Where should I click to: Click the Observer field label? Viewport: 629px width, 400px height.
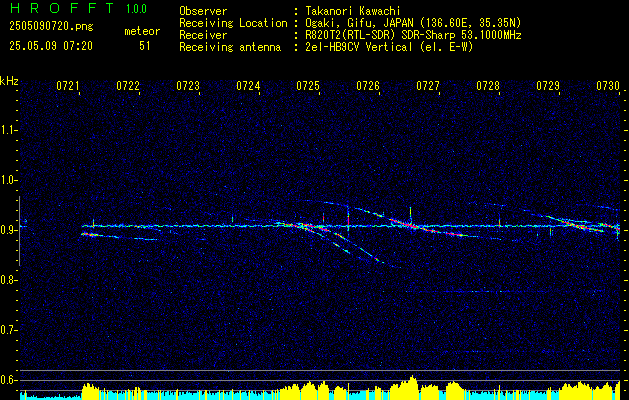coord(203,11)
